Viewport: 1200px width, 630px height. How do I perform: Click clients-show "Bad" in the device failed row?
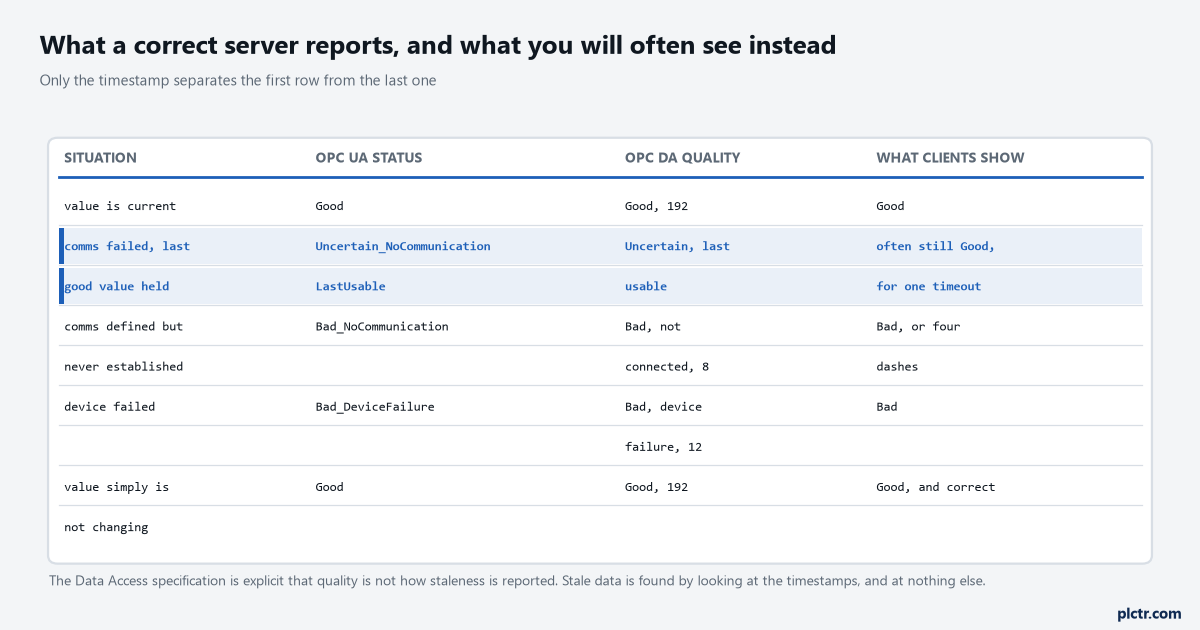tap(886, 406)
